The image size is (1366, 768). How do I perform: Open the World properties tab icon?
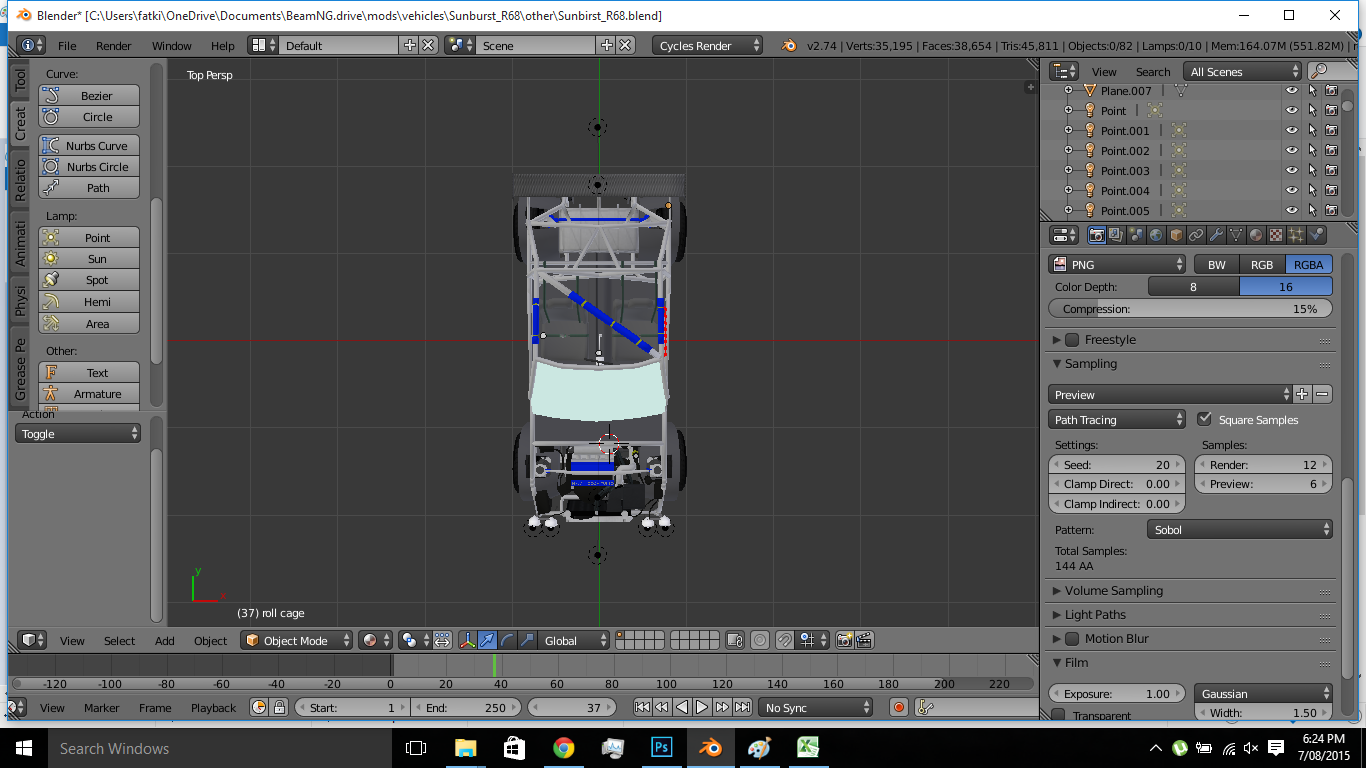point(1156,235)
